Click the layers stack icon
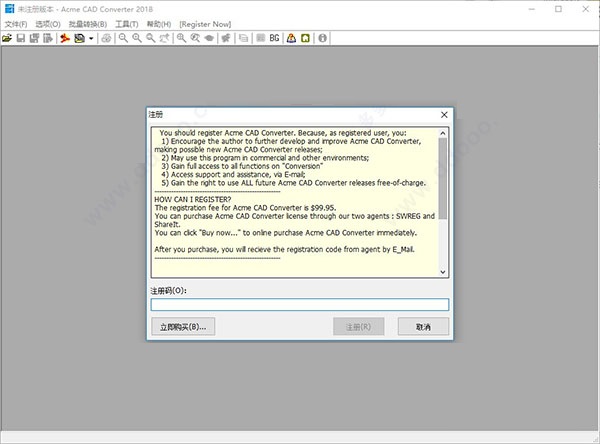The width and height of the screenshot is (600, 444). click(x=243, y=38)
